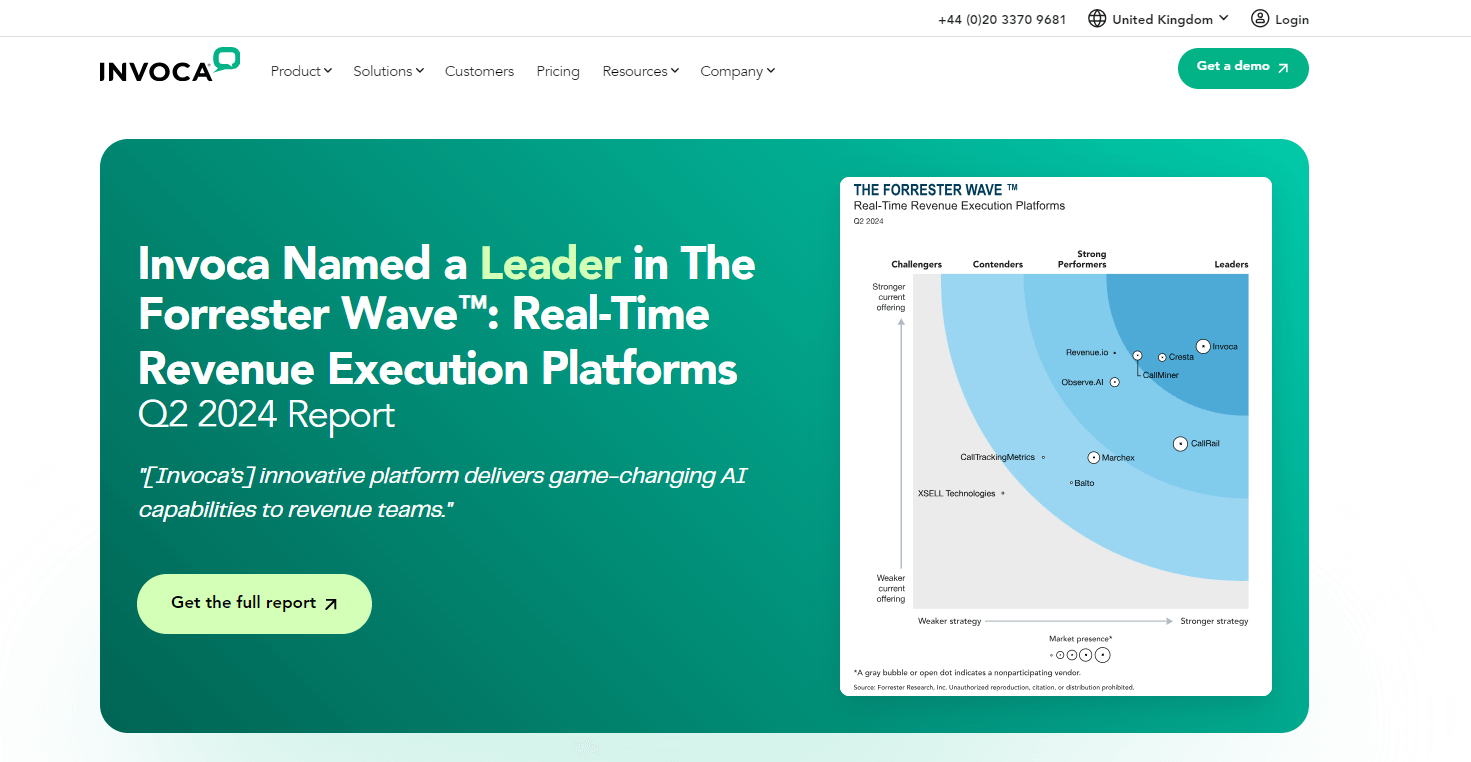The height and width of the screenshot is (762, 1471).
Task: Click Get the full report button
Action: tap(254, 604)
